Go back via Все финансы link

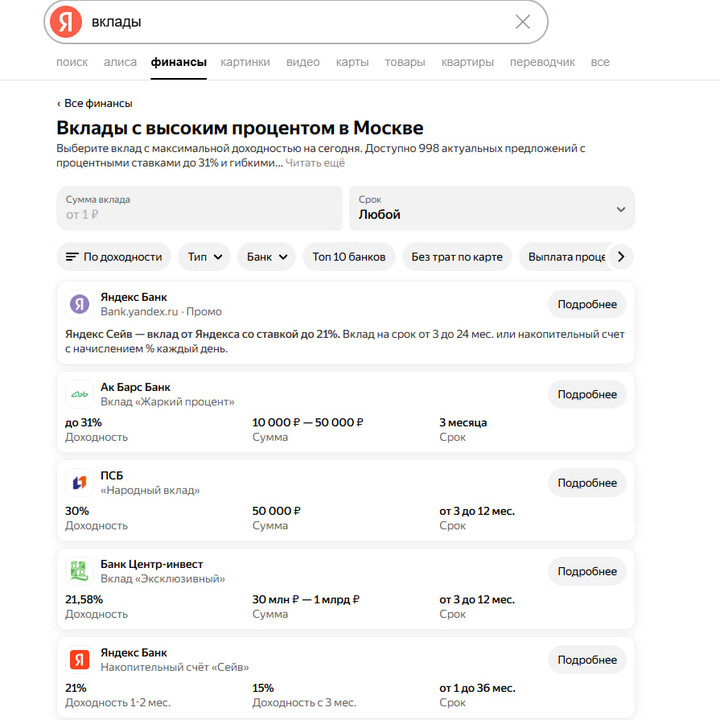[x=95, y=103]
